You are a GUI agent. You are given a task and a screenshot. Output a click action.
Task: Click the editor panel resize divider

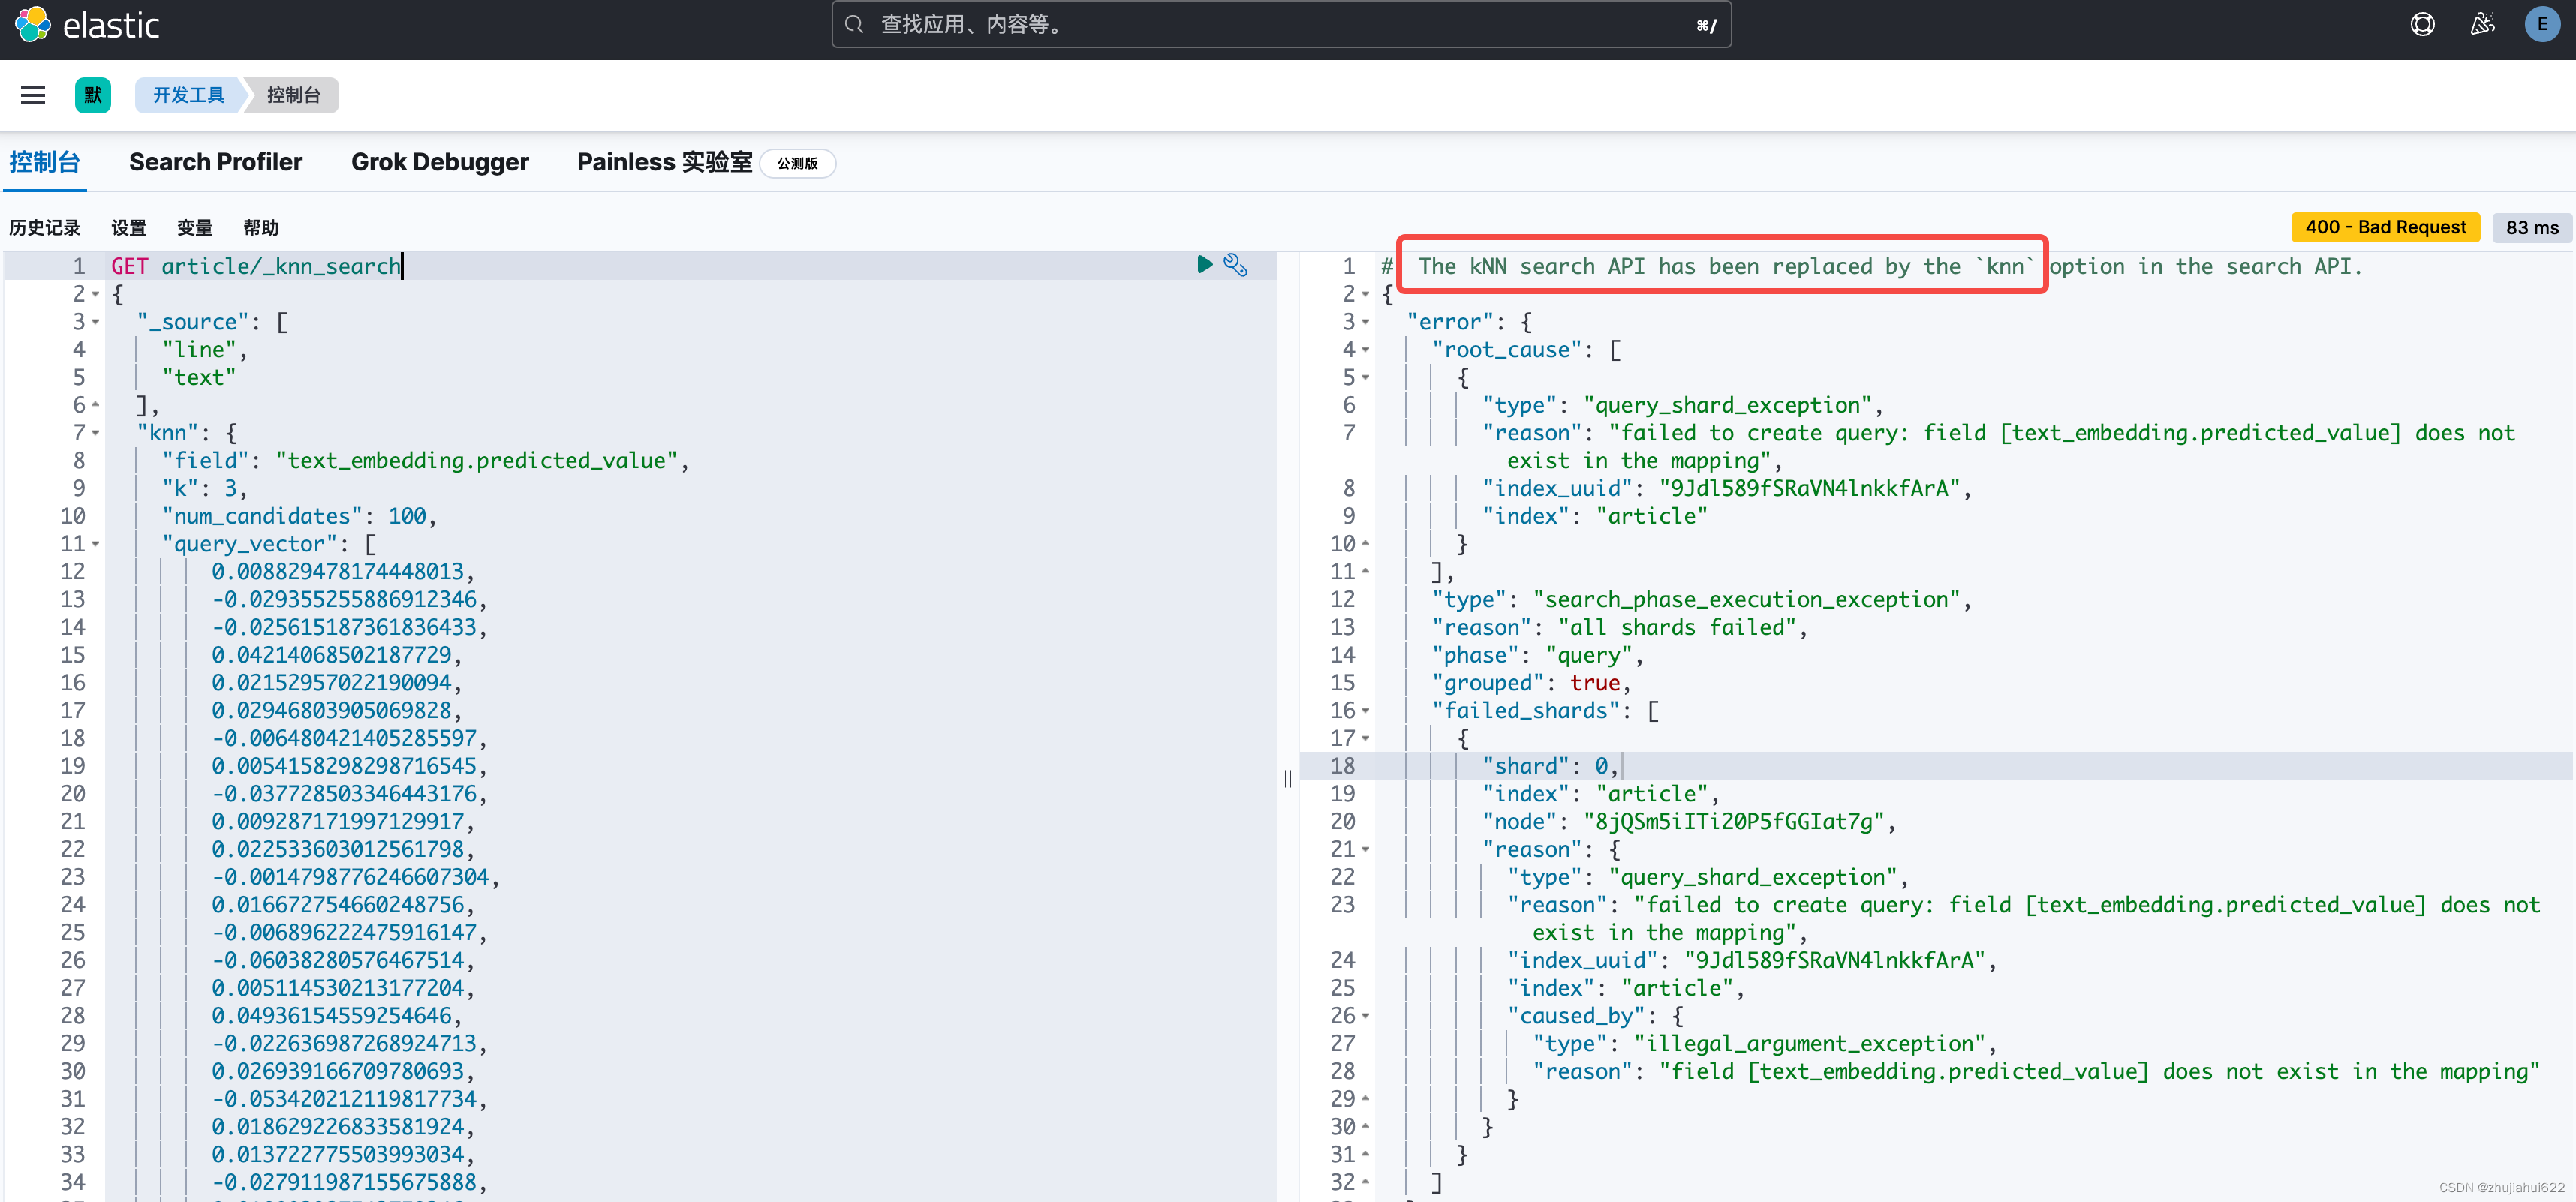[1288, 778]
